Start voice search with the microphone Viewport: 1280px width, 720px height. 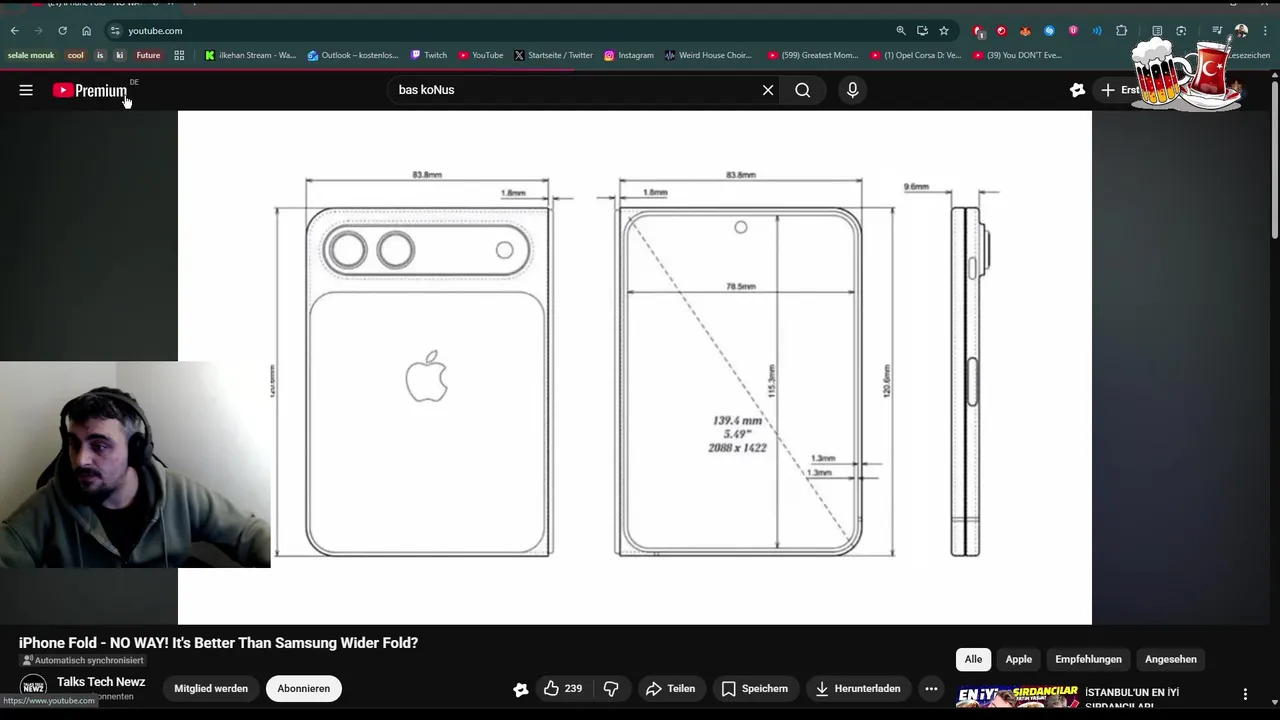pyautogui.click(x=852, y=90)
